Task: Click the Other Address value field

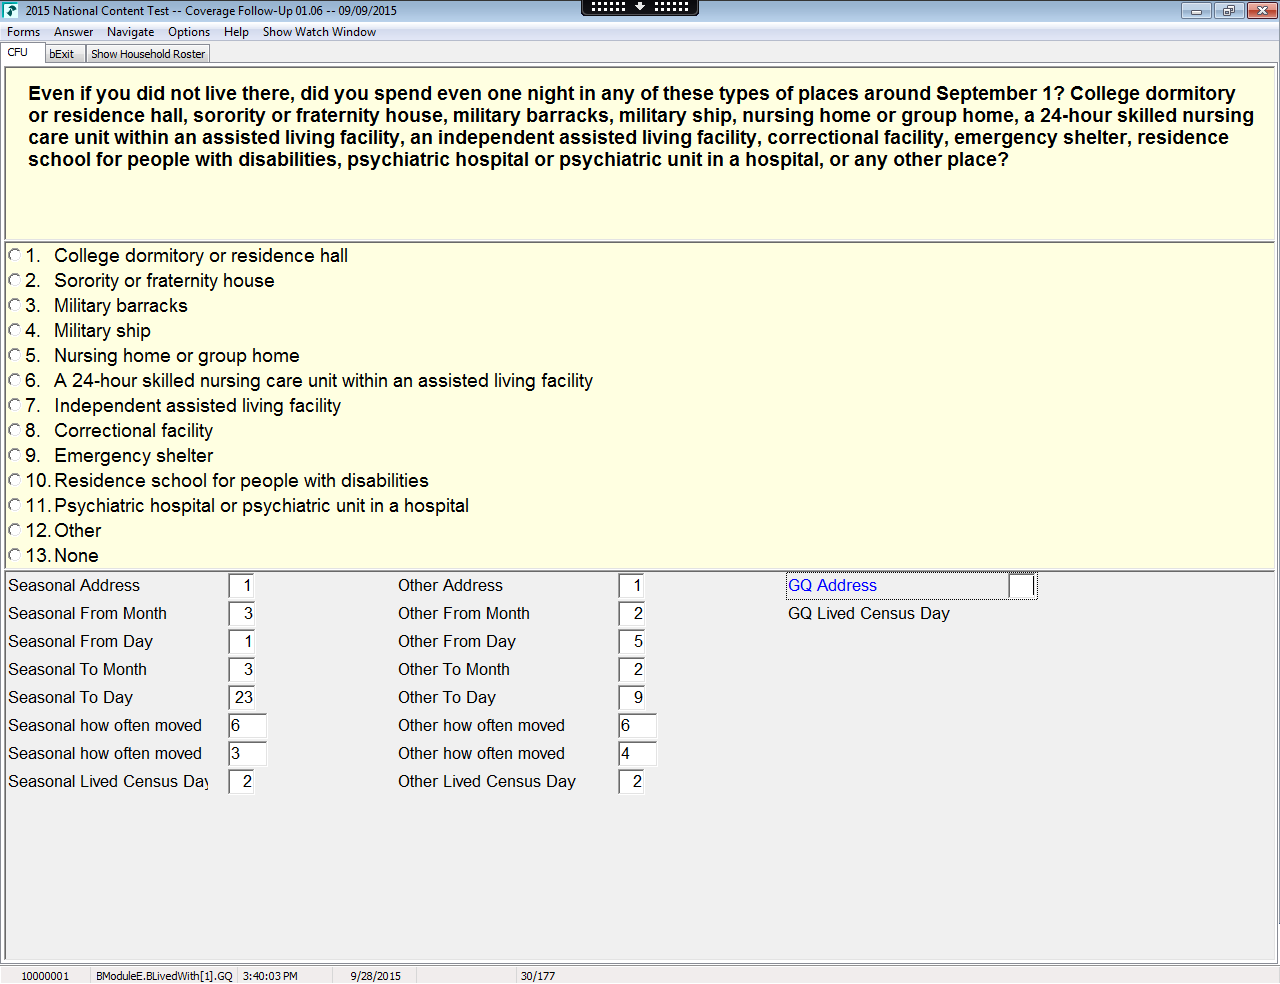Action: point(631,586)
